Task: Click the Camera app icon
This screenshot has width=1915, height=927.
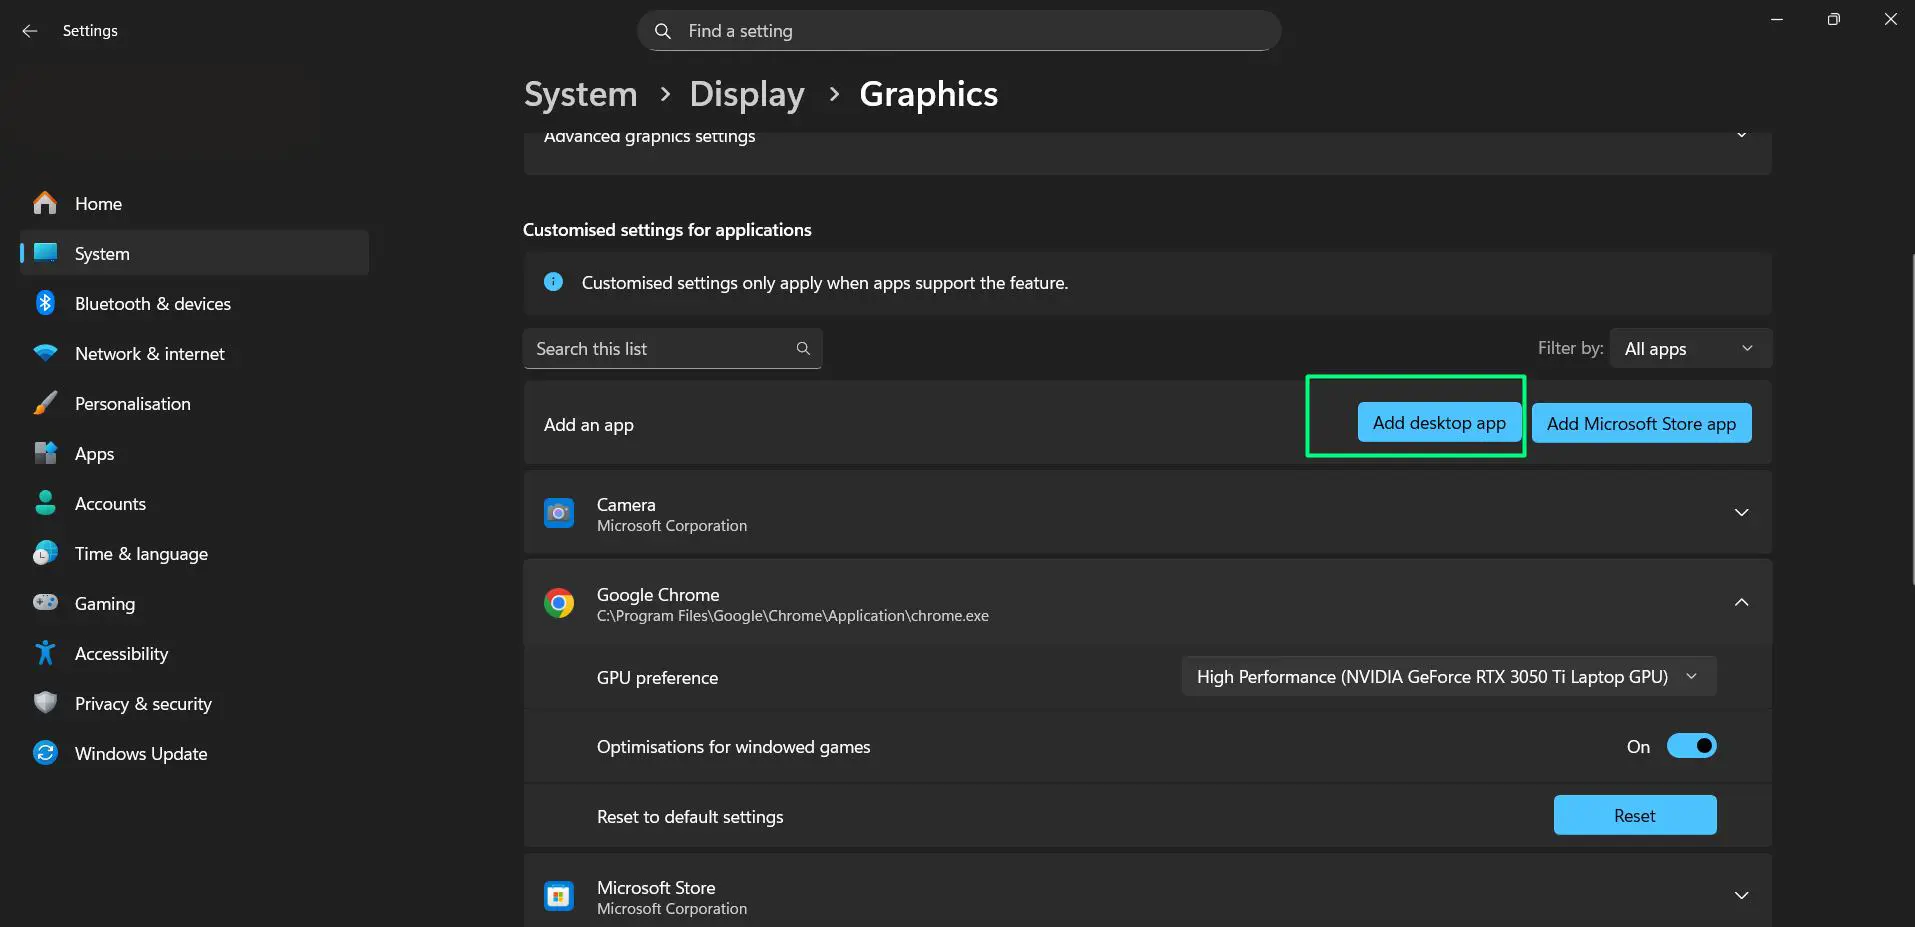Action: click(559, 512)
